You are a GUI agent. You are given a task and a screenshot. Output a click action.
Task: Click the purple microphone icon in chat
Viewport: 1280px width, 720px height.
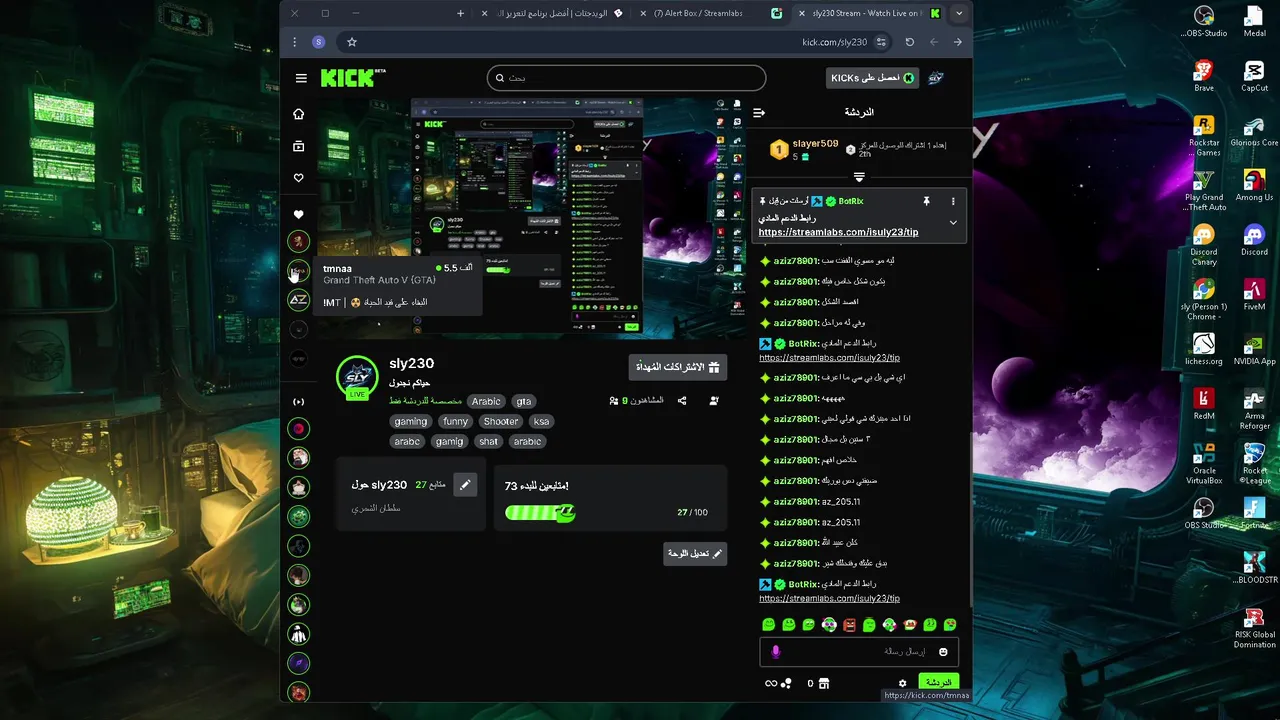click(x=775, y=652)
